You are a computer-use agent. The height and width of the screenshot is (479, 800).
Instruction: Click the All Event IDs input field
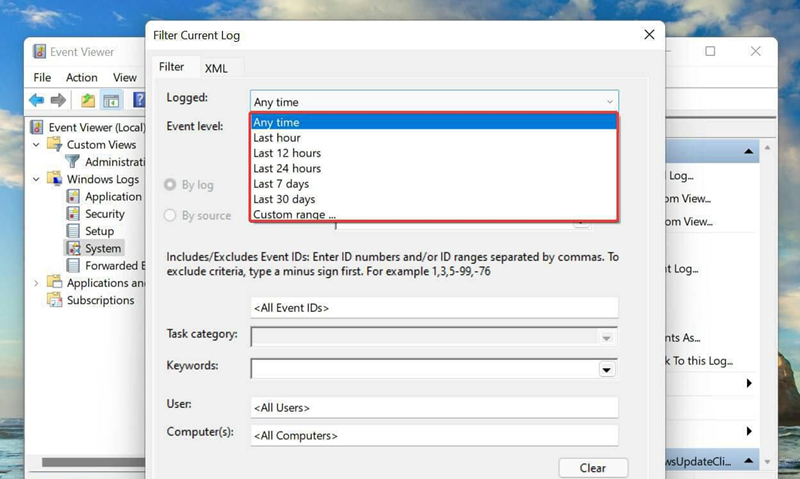click(434, 308)
